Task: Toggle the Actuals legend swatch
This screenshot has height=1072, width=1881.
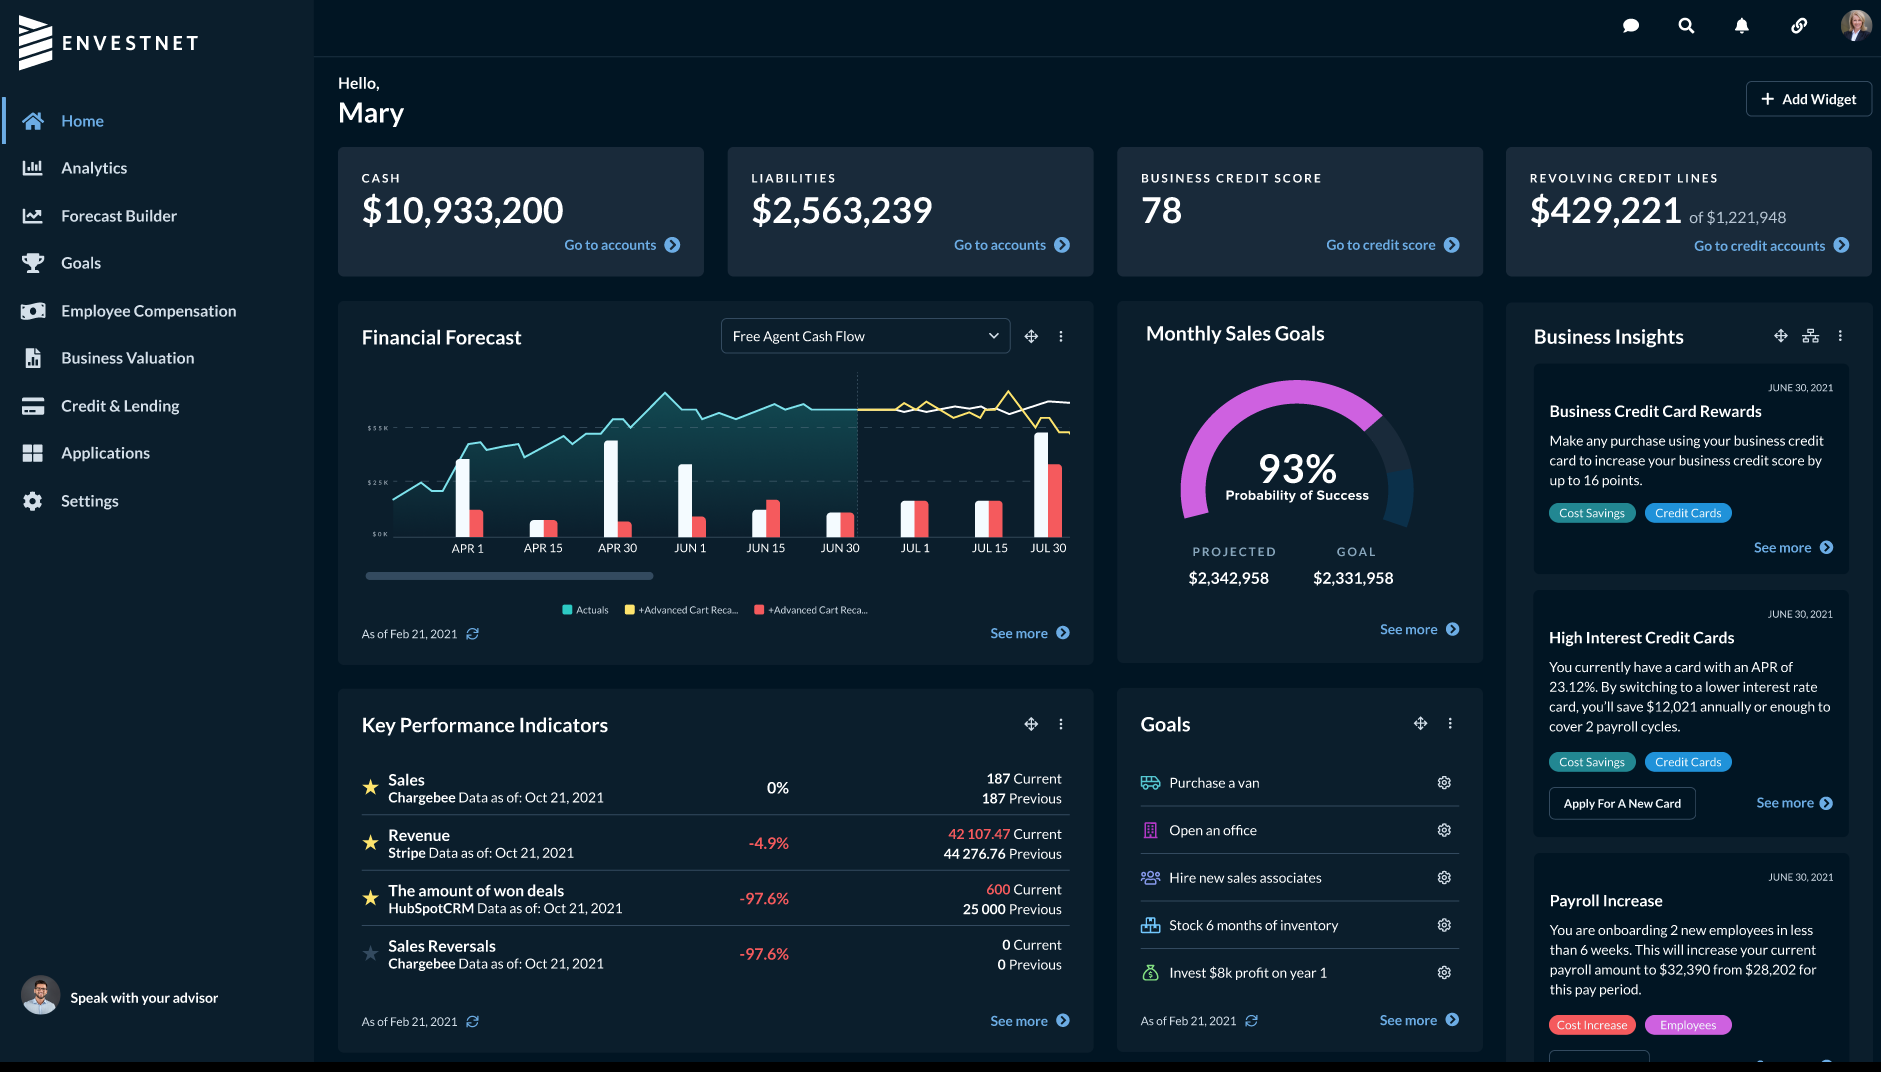Action: point(567,610)
